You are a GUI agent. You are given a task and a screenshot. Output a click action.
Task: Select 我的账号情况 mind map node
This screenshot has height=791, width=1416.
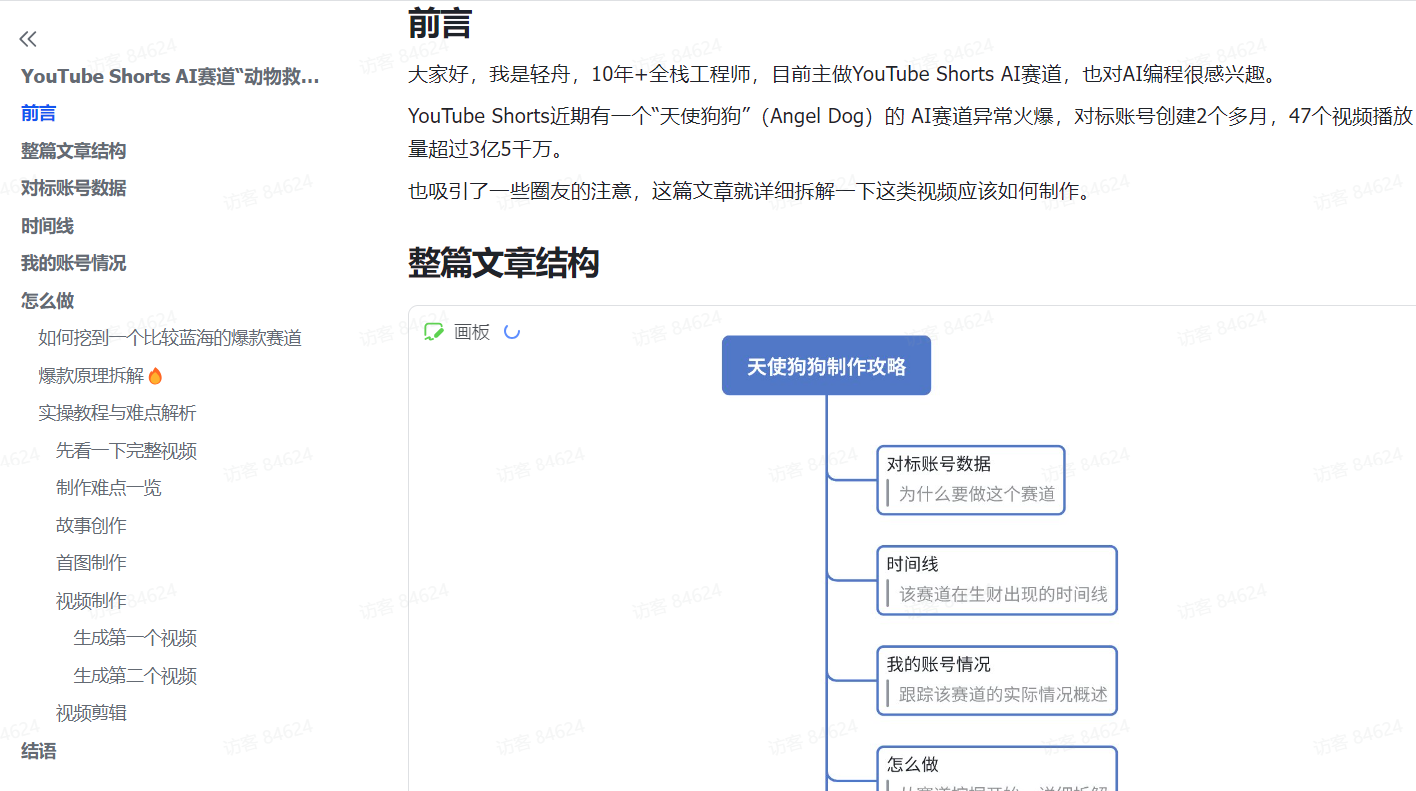point(997,680)
